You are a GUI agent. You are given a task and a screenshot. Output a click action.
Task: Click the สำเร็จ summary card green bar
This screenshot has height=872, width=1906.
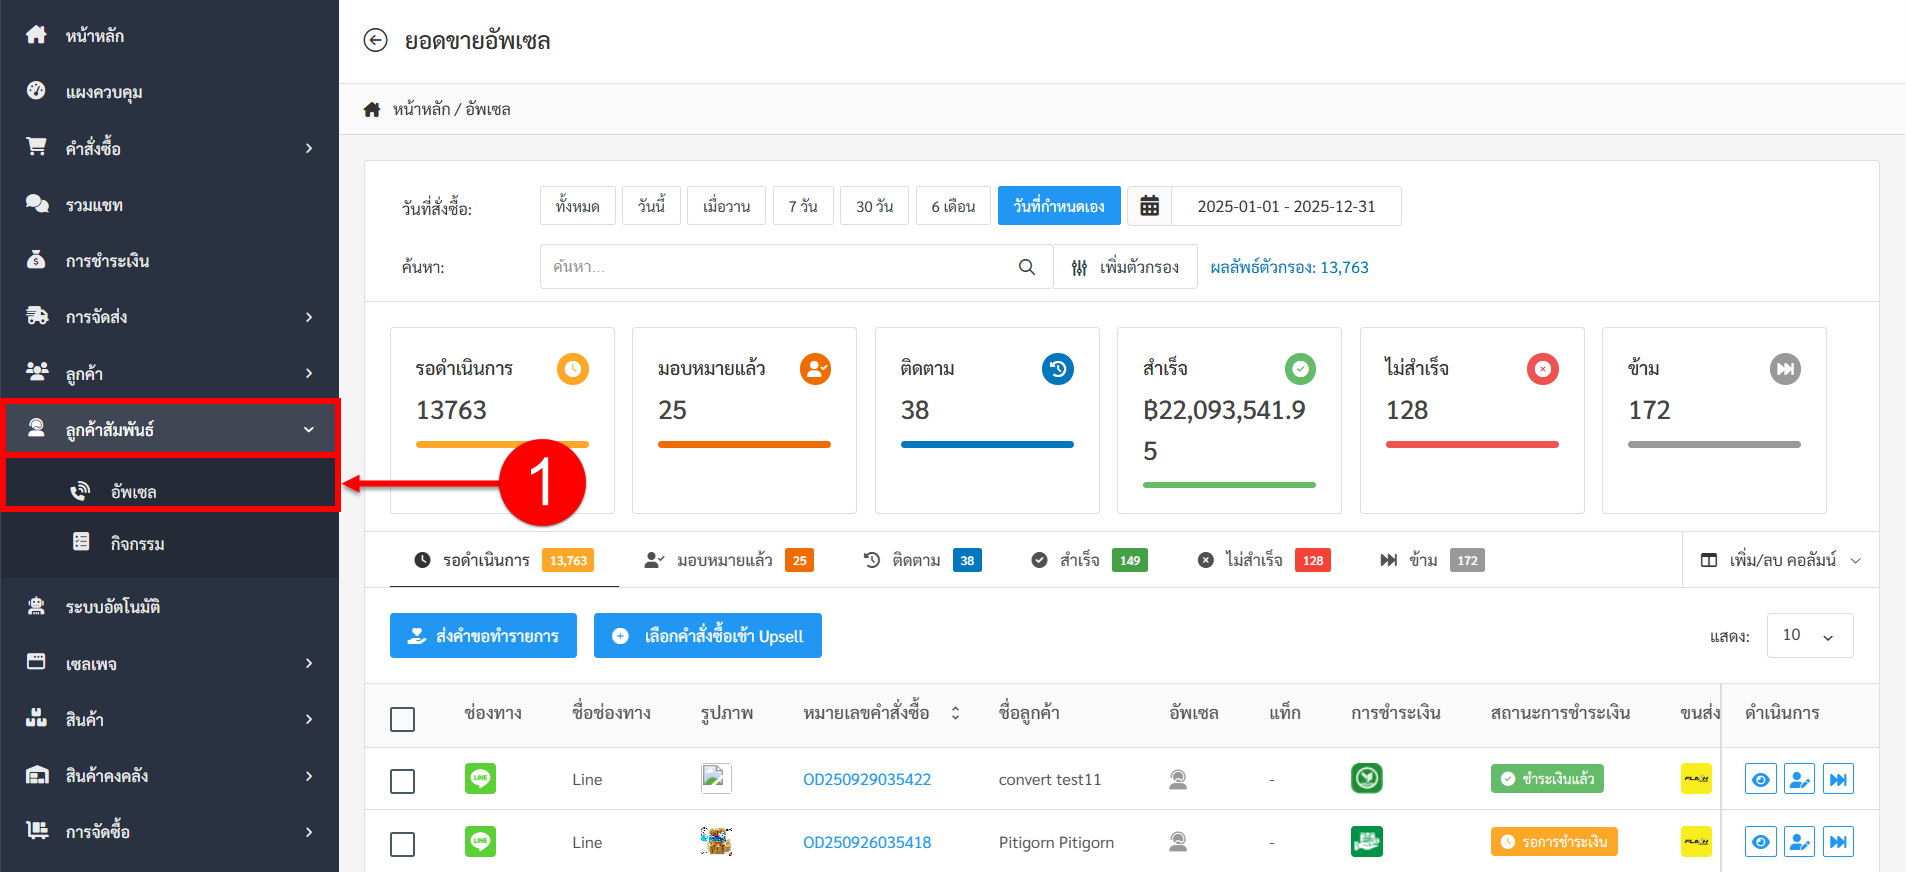coord(1228,485)
